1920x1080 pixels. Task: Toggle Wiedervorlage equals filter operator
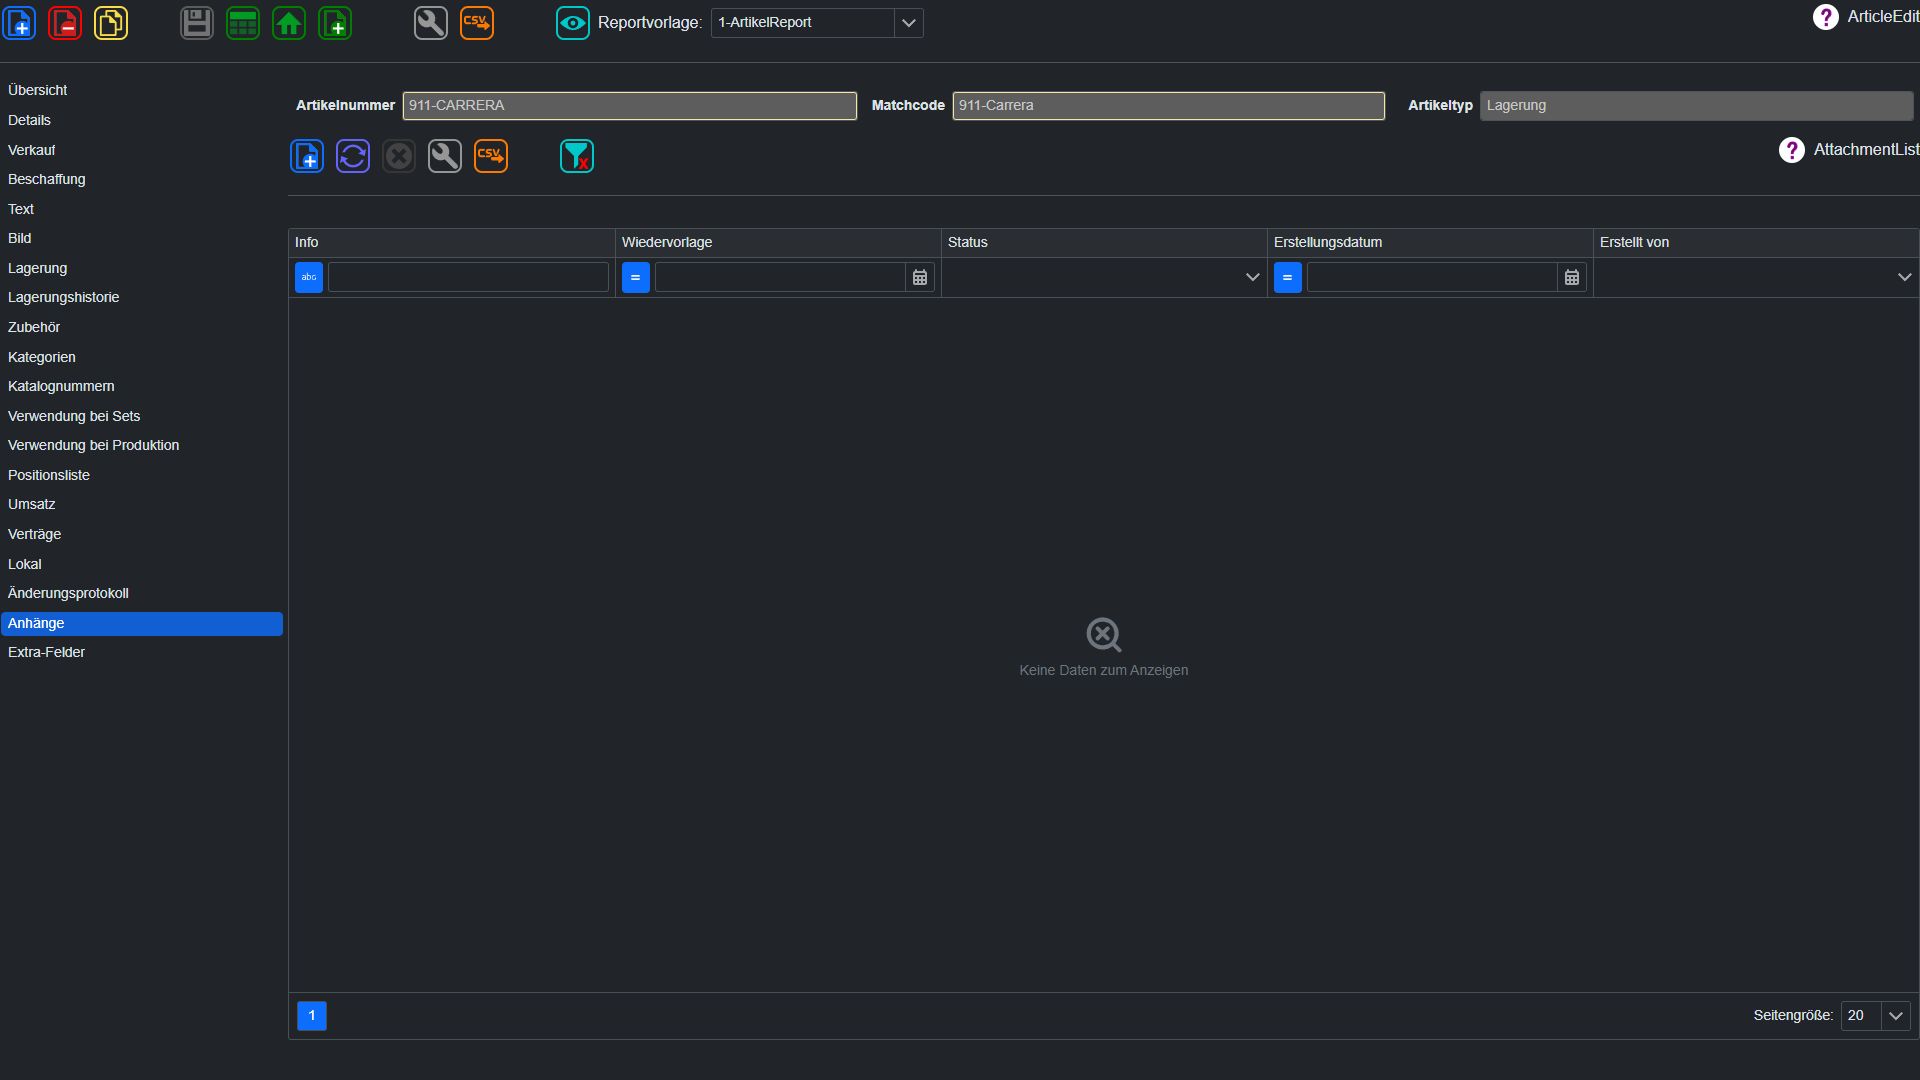pos(636,277)
